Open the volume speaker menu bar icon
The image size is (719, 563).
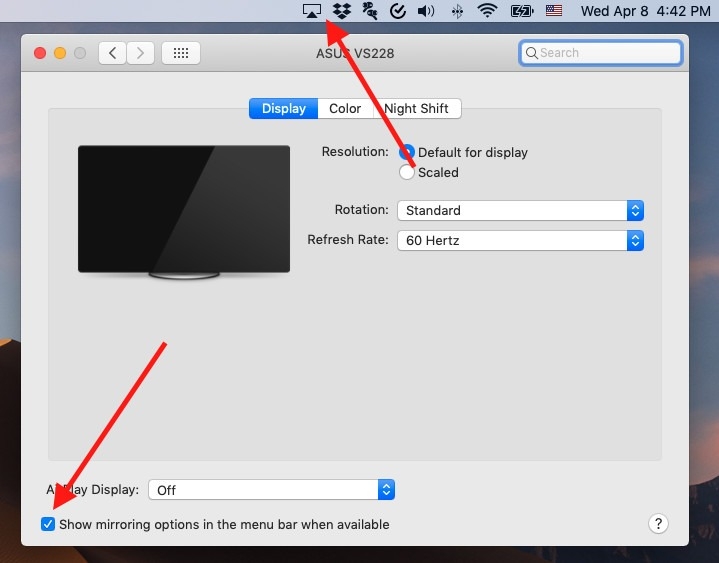pyautogui.click(x=426, y=11)
